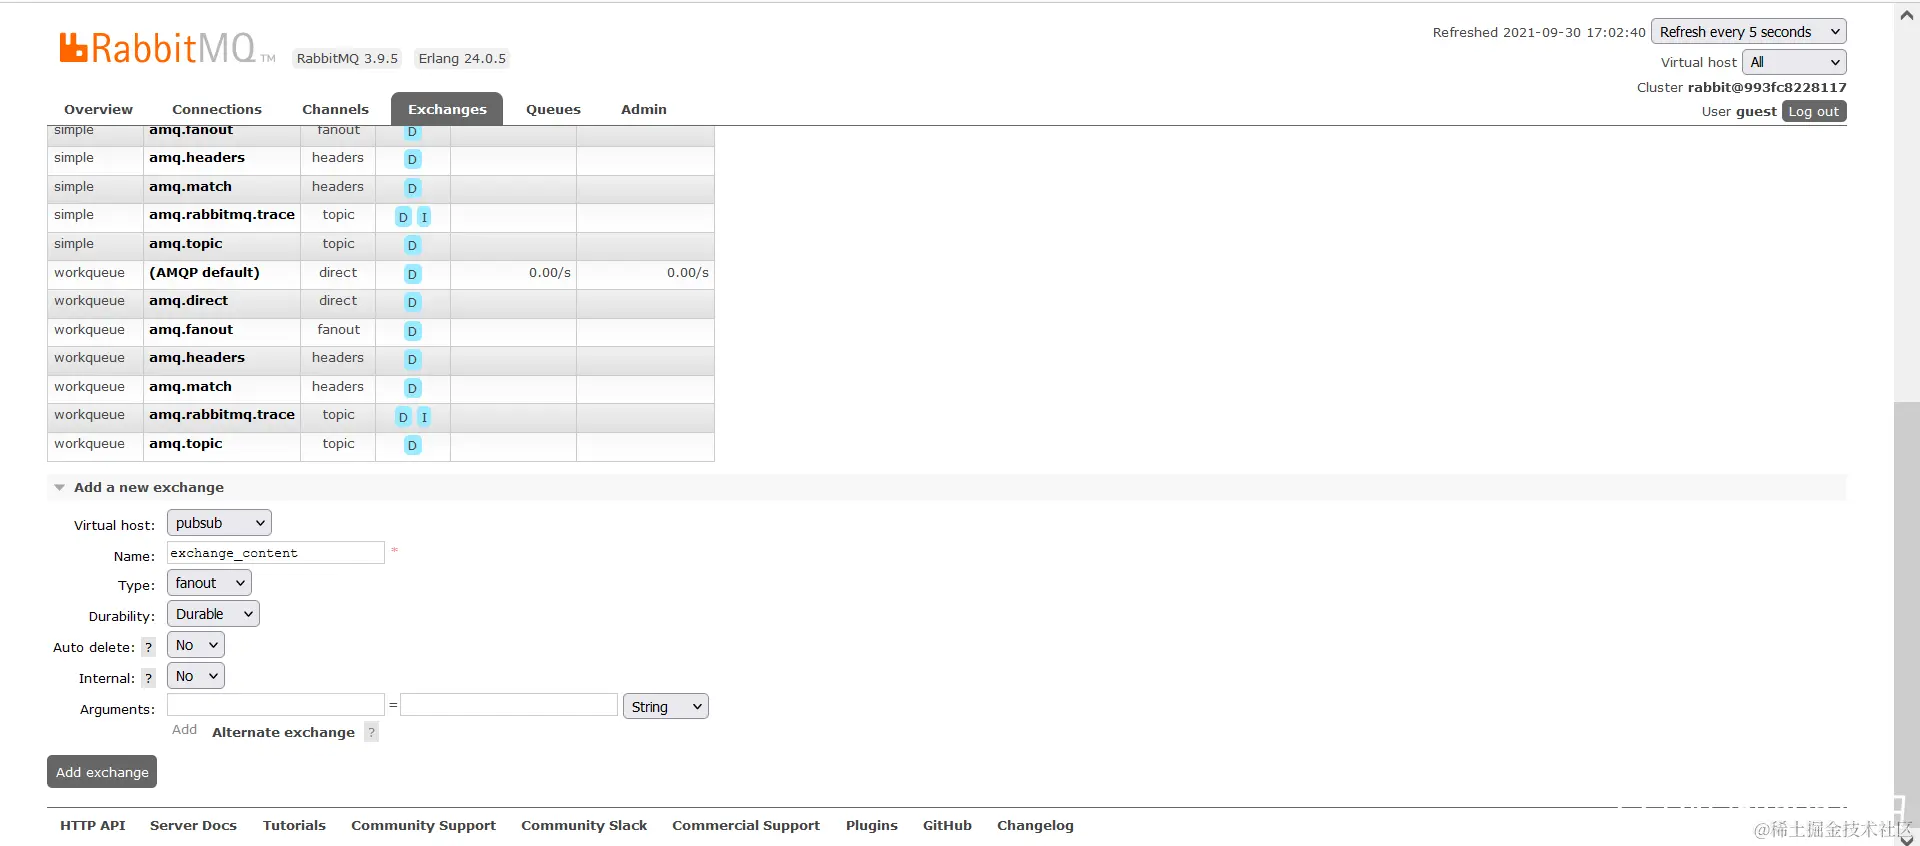The image size is (1920, 846).
Task: Open the workqueue amq.rabbitmq.trace exchange
Action: (222, 414)
